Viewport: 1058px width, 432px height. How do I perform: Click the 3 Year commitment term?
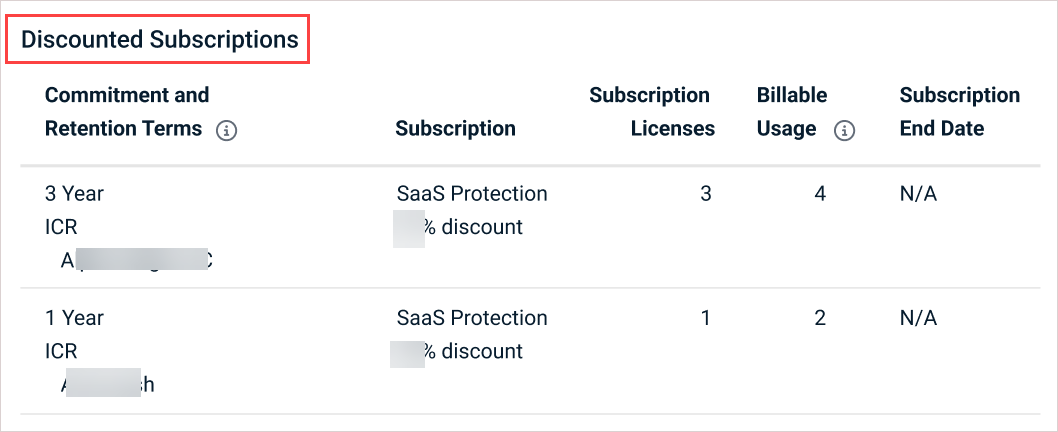[74, 194]
